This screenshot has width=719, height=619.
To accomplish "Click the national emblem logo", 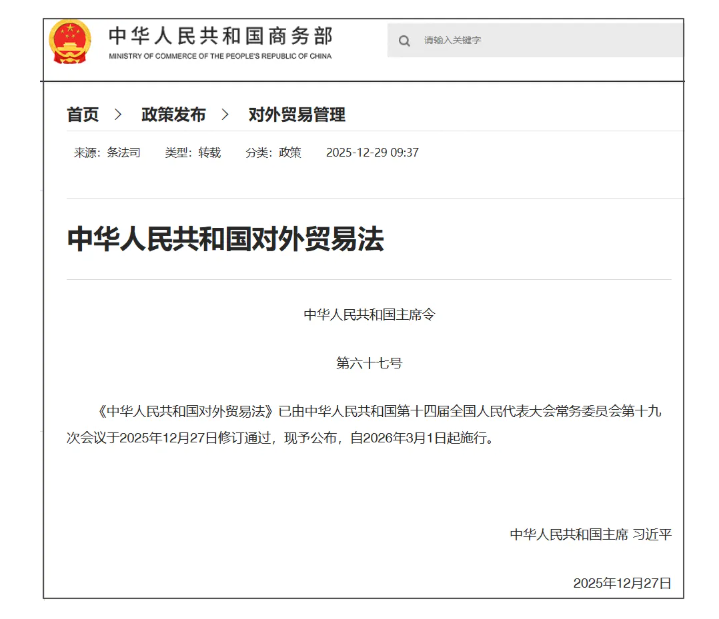I will click(70, 41).
